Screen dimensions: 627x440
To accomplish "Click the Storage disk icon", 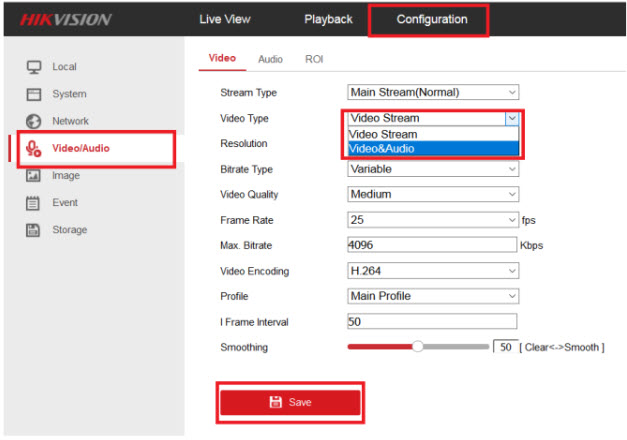I will [33, 230].
